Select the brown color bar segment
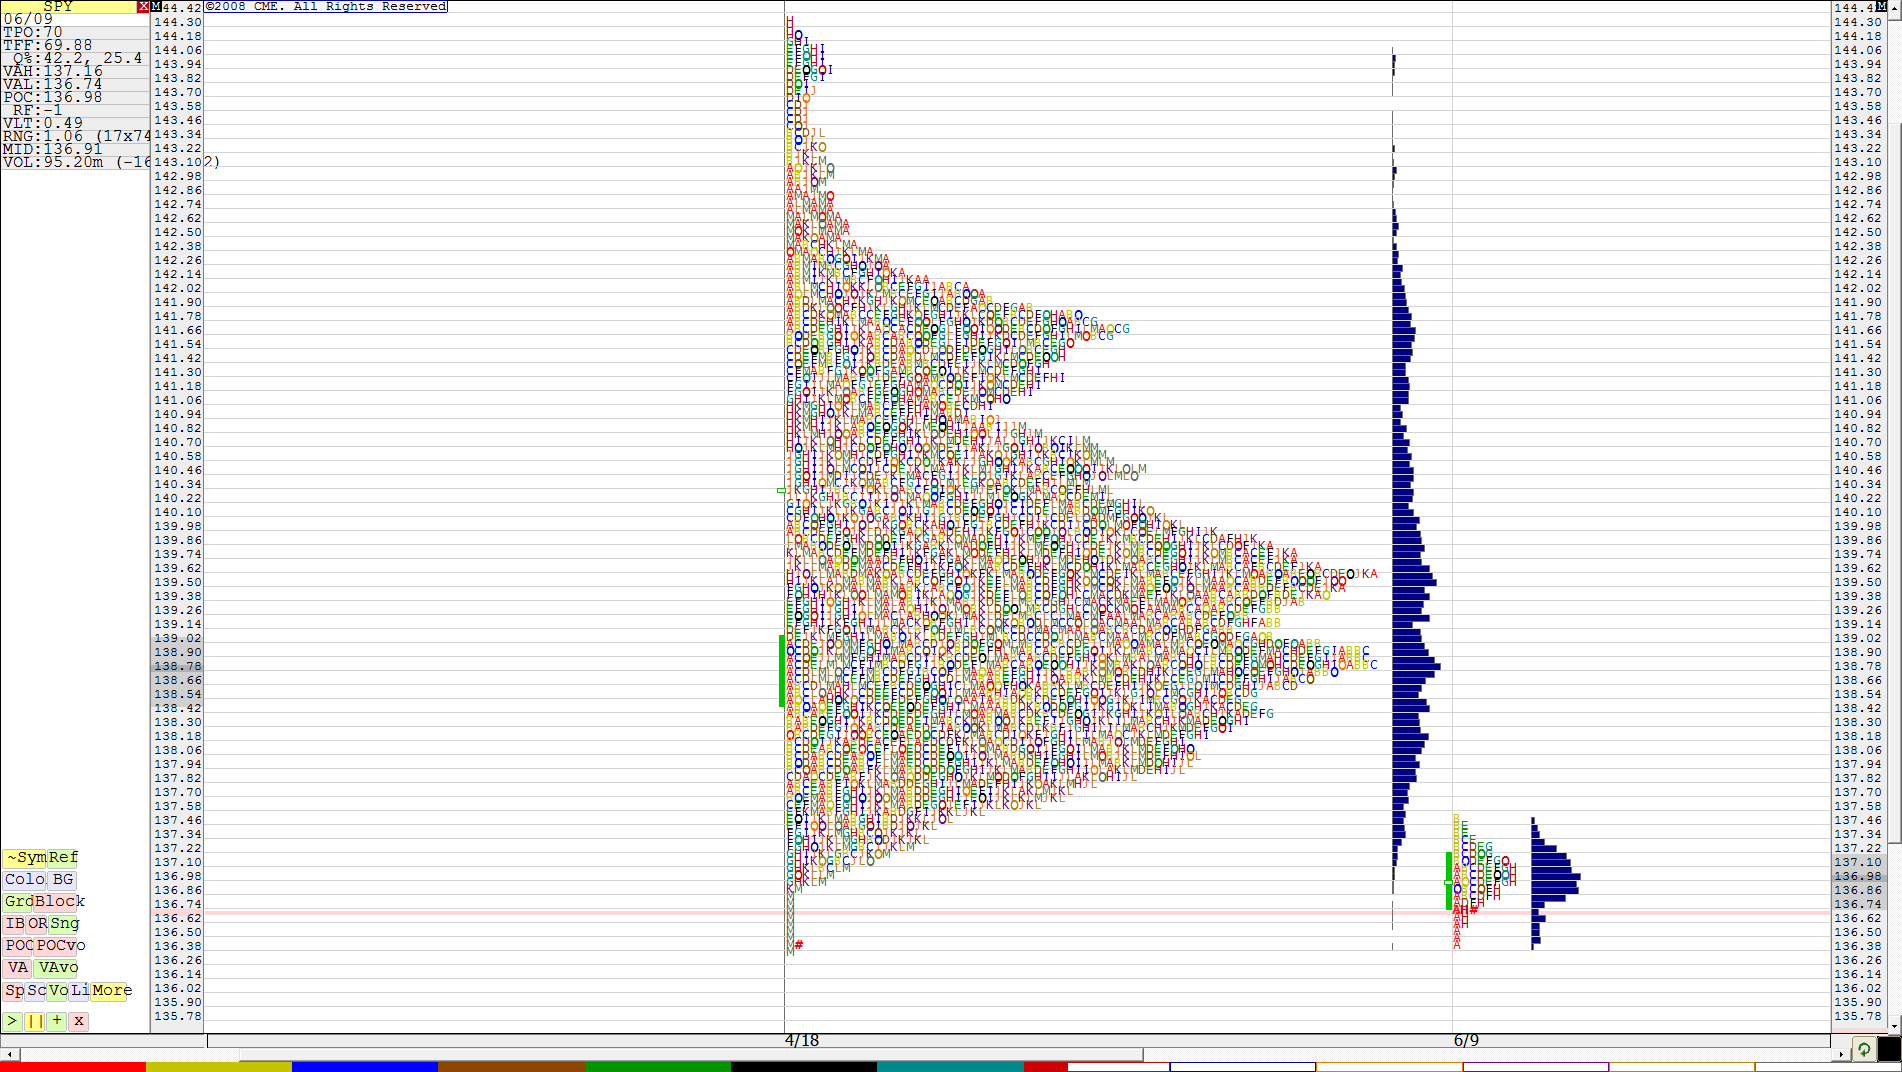The width and height of the screenshot is (1902, 1072). click(x=511, y=1067)
